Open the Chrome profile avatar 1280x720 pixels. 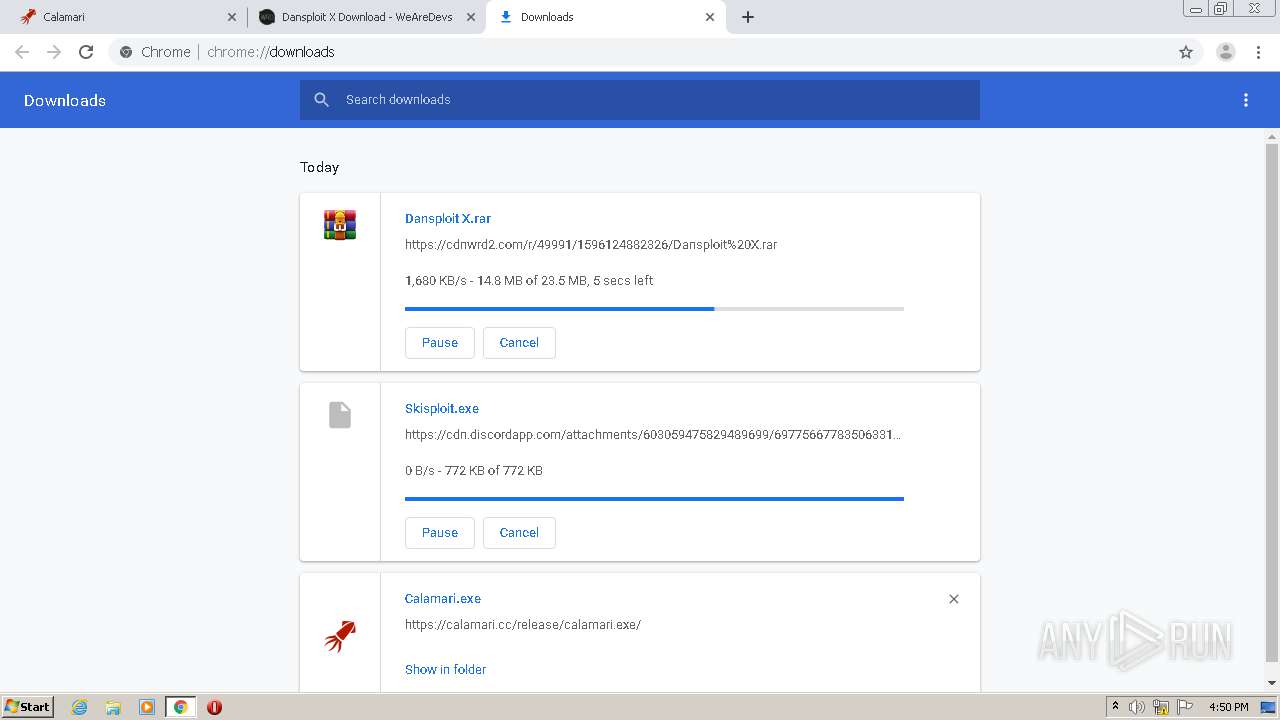[x=1226, y=52]
